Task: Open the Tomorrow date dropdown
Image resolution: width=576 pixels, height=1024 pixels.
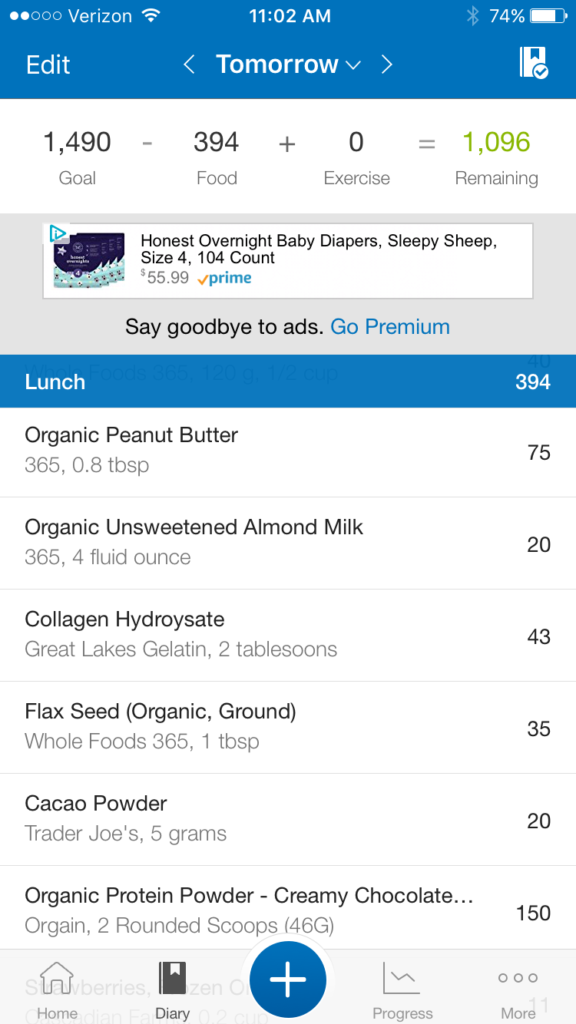Action: click(x=288, y=65)
